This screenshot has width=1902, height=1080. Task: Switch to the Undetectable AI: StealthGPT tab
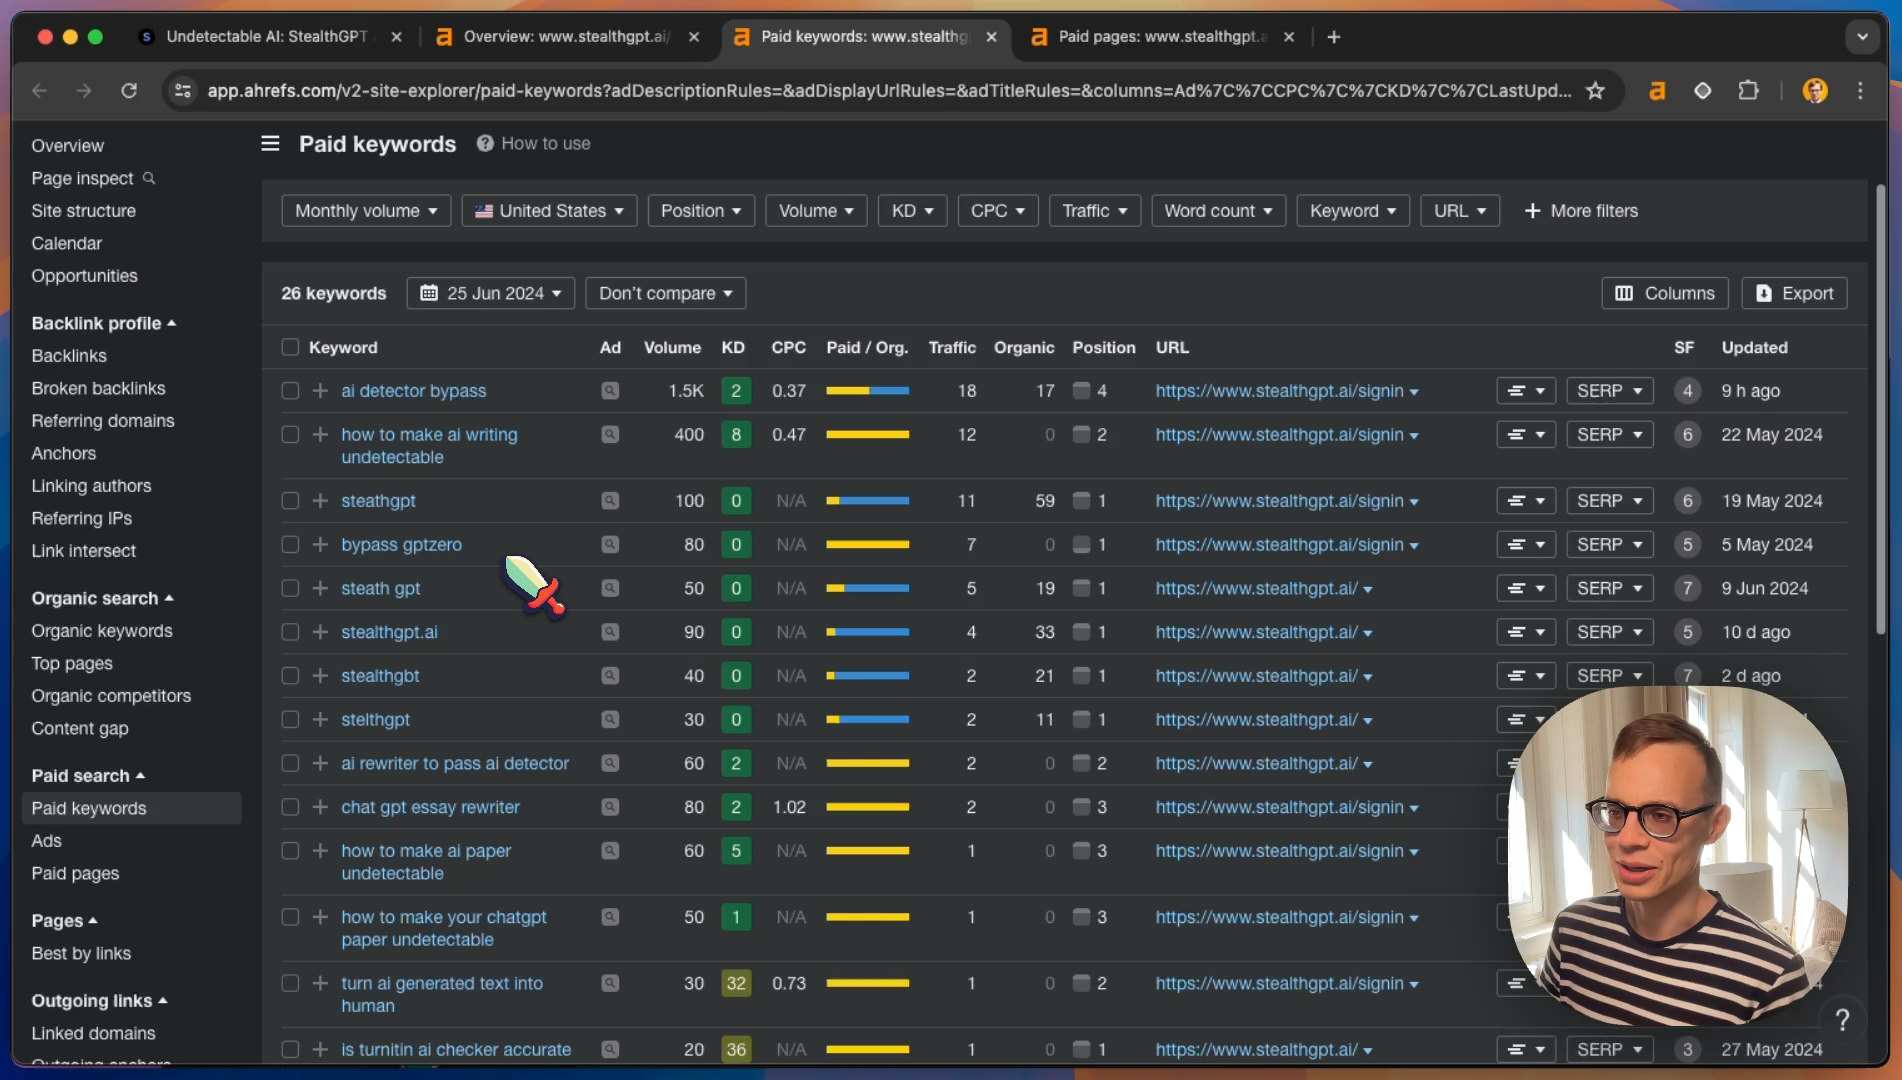click(268, 37)
